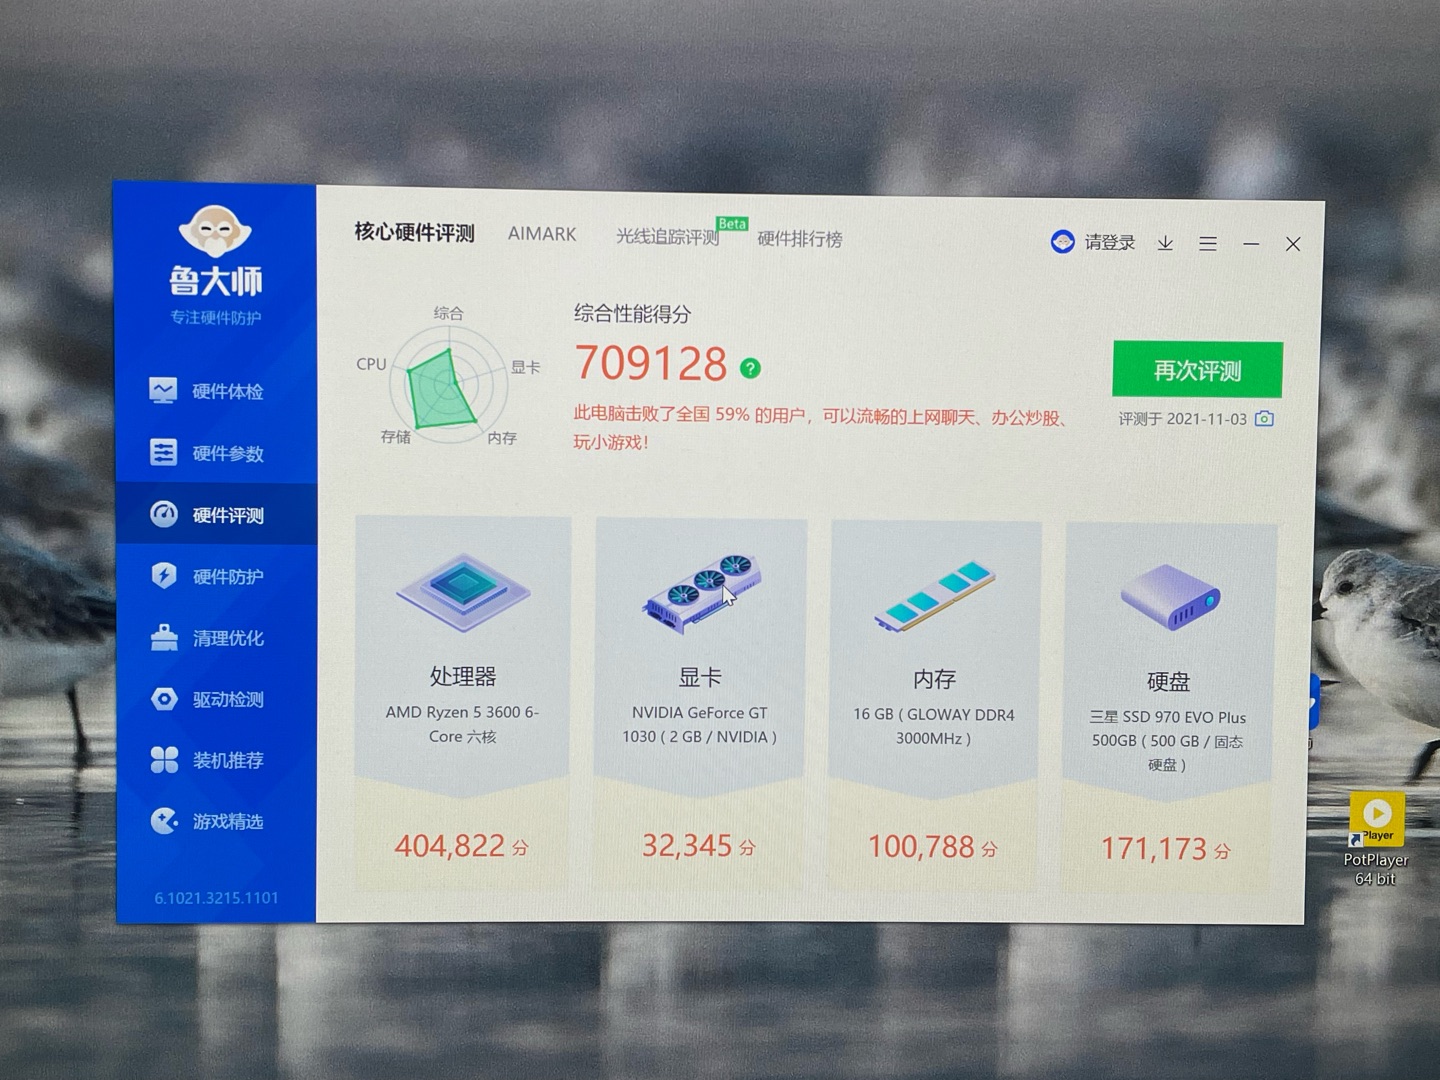The height and width of the screenshot is (1080, 1440).
Task: Click the 评测于 2021-11-03 date text
Action: tap(1182, 419)
